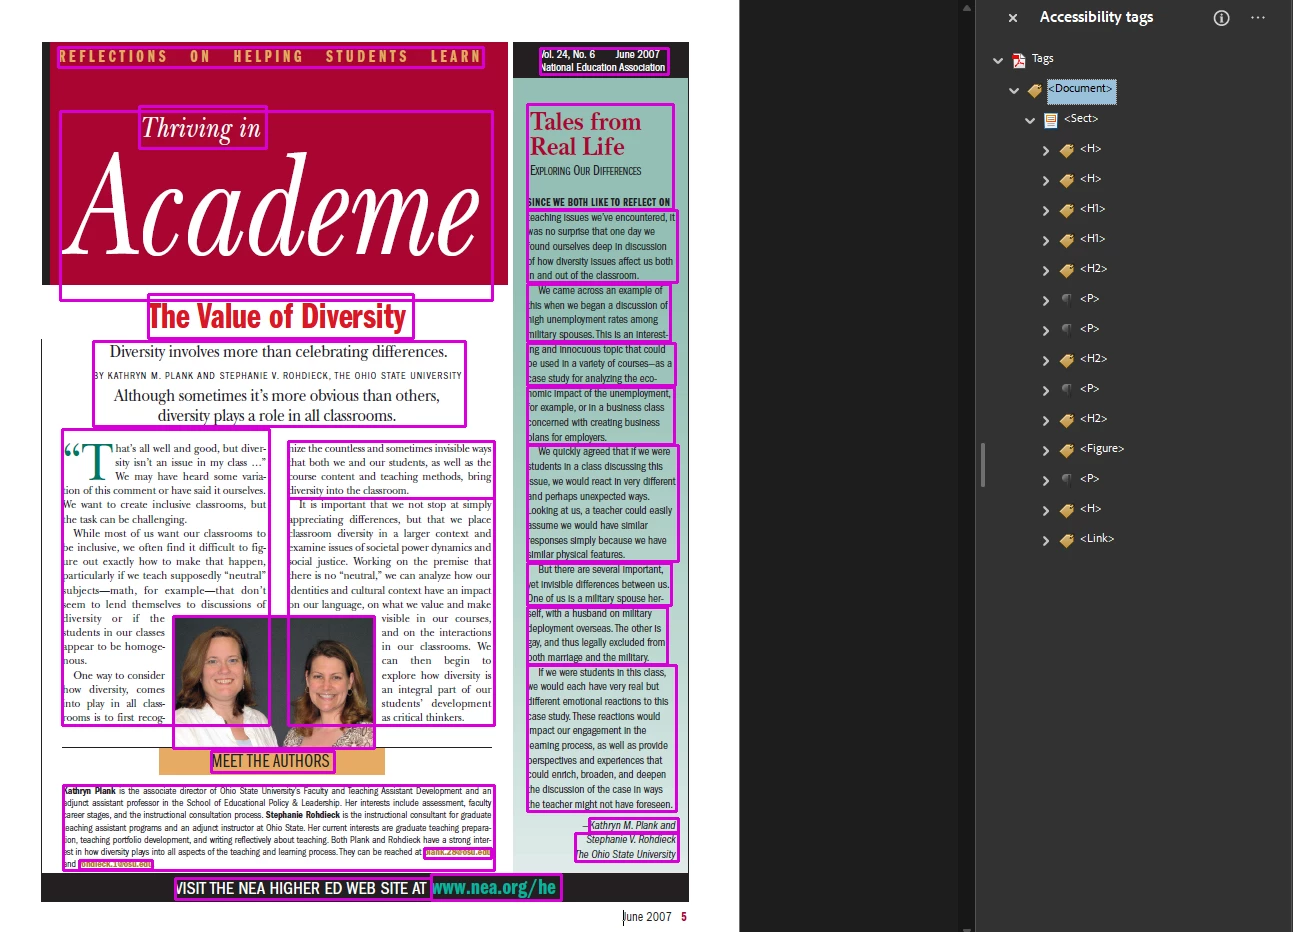The image size is (1293, 932).
Task: Expand the chevron of the <P> directly below <Figure>
Action: click(1046, 481)
